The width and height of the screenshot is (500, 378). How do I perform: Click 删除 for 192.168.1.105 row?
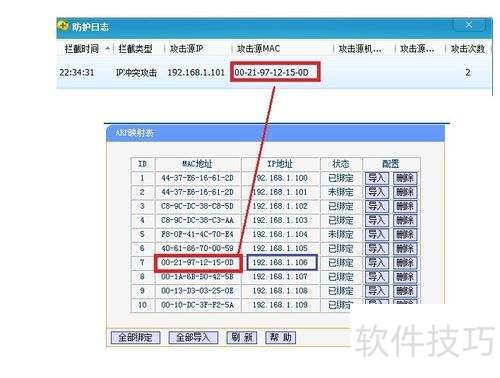pyautogui.click(x=405, y=249)
